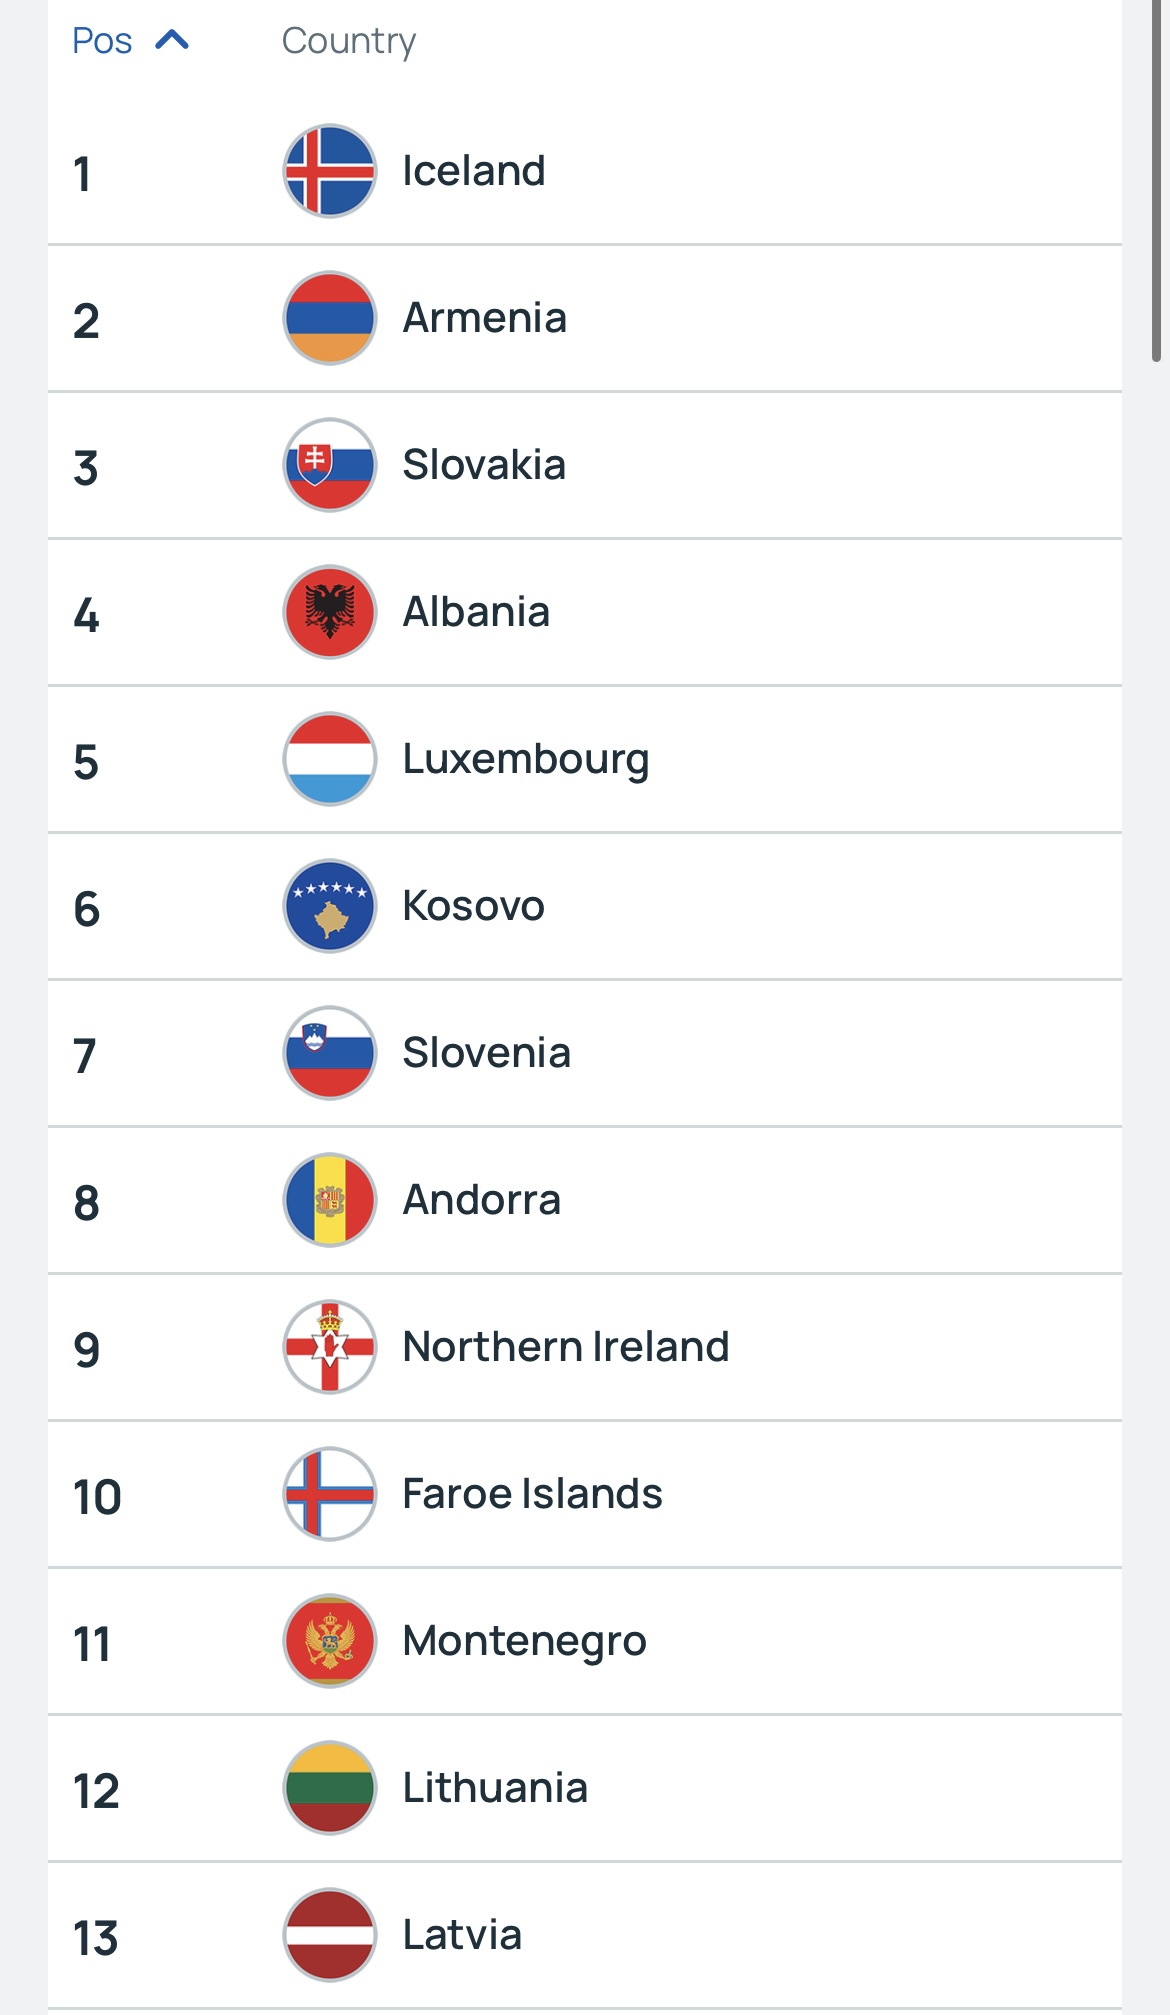Select the Lithuania flag icon
Viewport: 1170px width, 2015px height.
[330, 1788]
